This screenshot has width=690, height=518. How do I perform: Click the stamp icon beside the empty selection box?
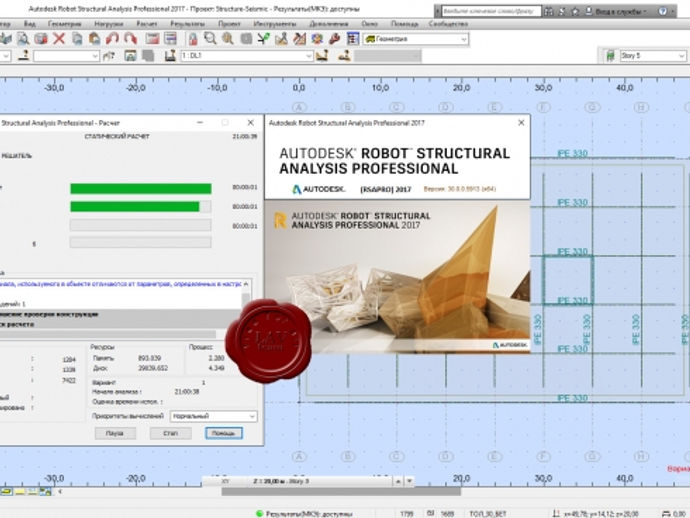[23, 56]
